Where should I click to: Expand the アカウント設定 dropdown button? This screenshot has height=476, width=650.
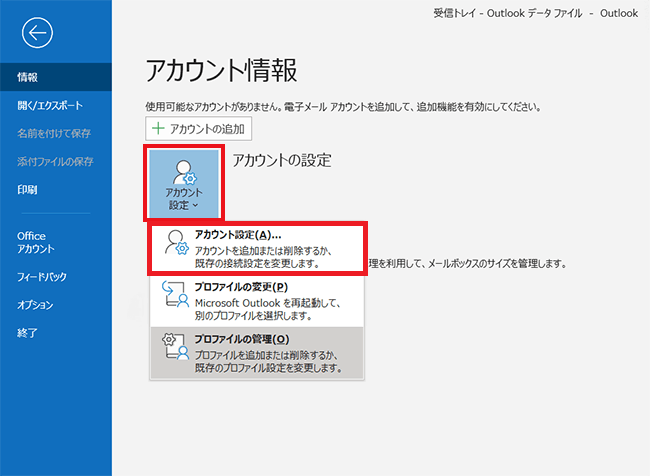click(x=184, y=183)
